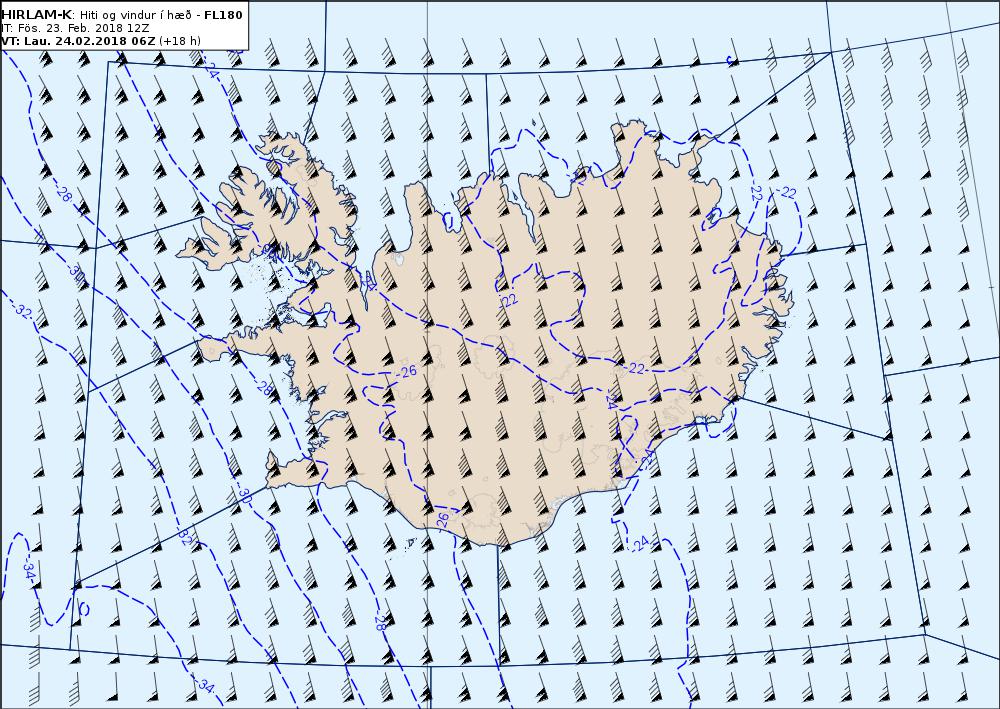Click the HIRLAM-K model title text
The height and width of the screenshot is (709, 1000).
coord(36,15)
